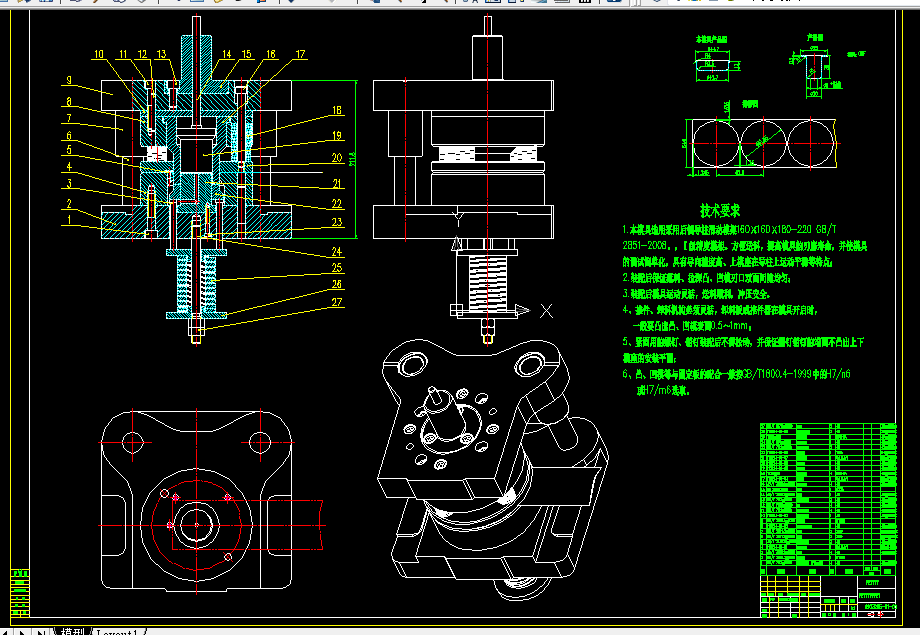Select part callout number 14
This screenshot has width=920, height=635.
point(226,54)
